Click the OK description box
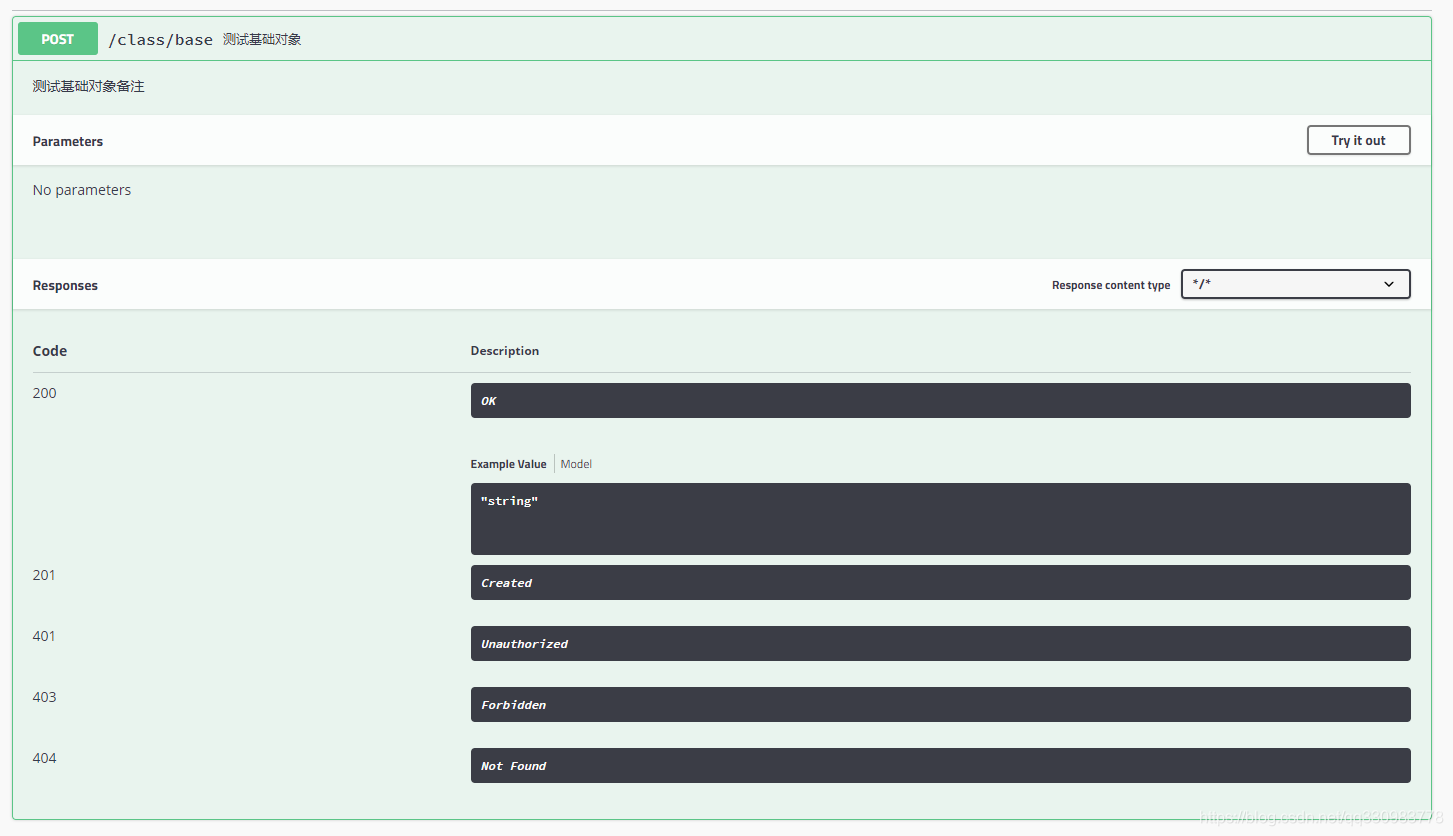The height and width of the screenshot is (836, 1453). [x=940, y=400]
